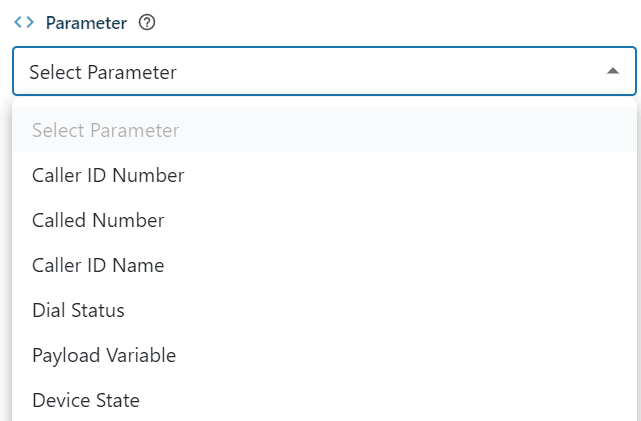Choose the Device State parameter
Viewport: 641px width, 421px height.
click(86, 400)
